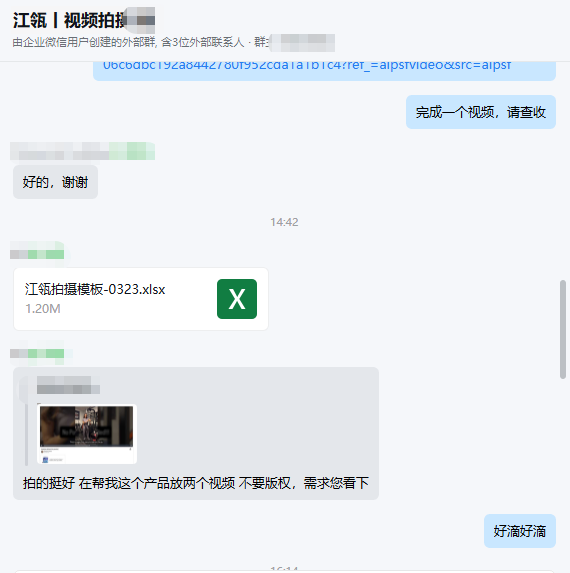Select the 完成一个视频，请查收 message bubble
Screen dimensions: 570x573
(x=481, y=112)
